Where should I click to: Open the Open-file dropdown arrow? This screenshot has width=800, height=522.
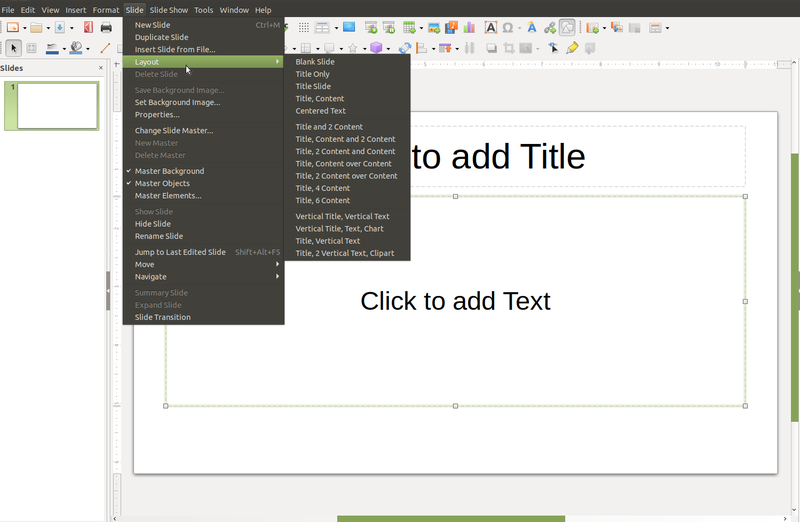[x=48, y=28]
